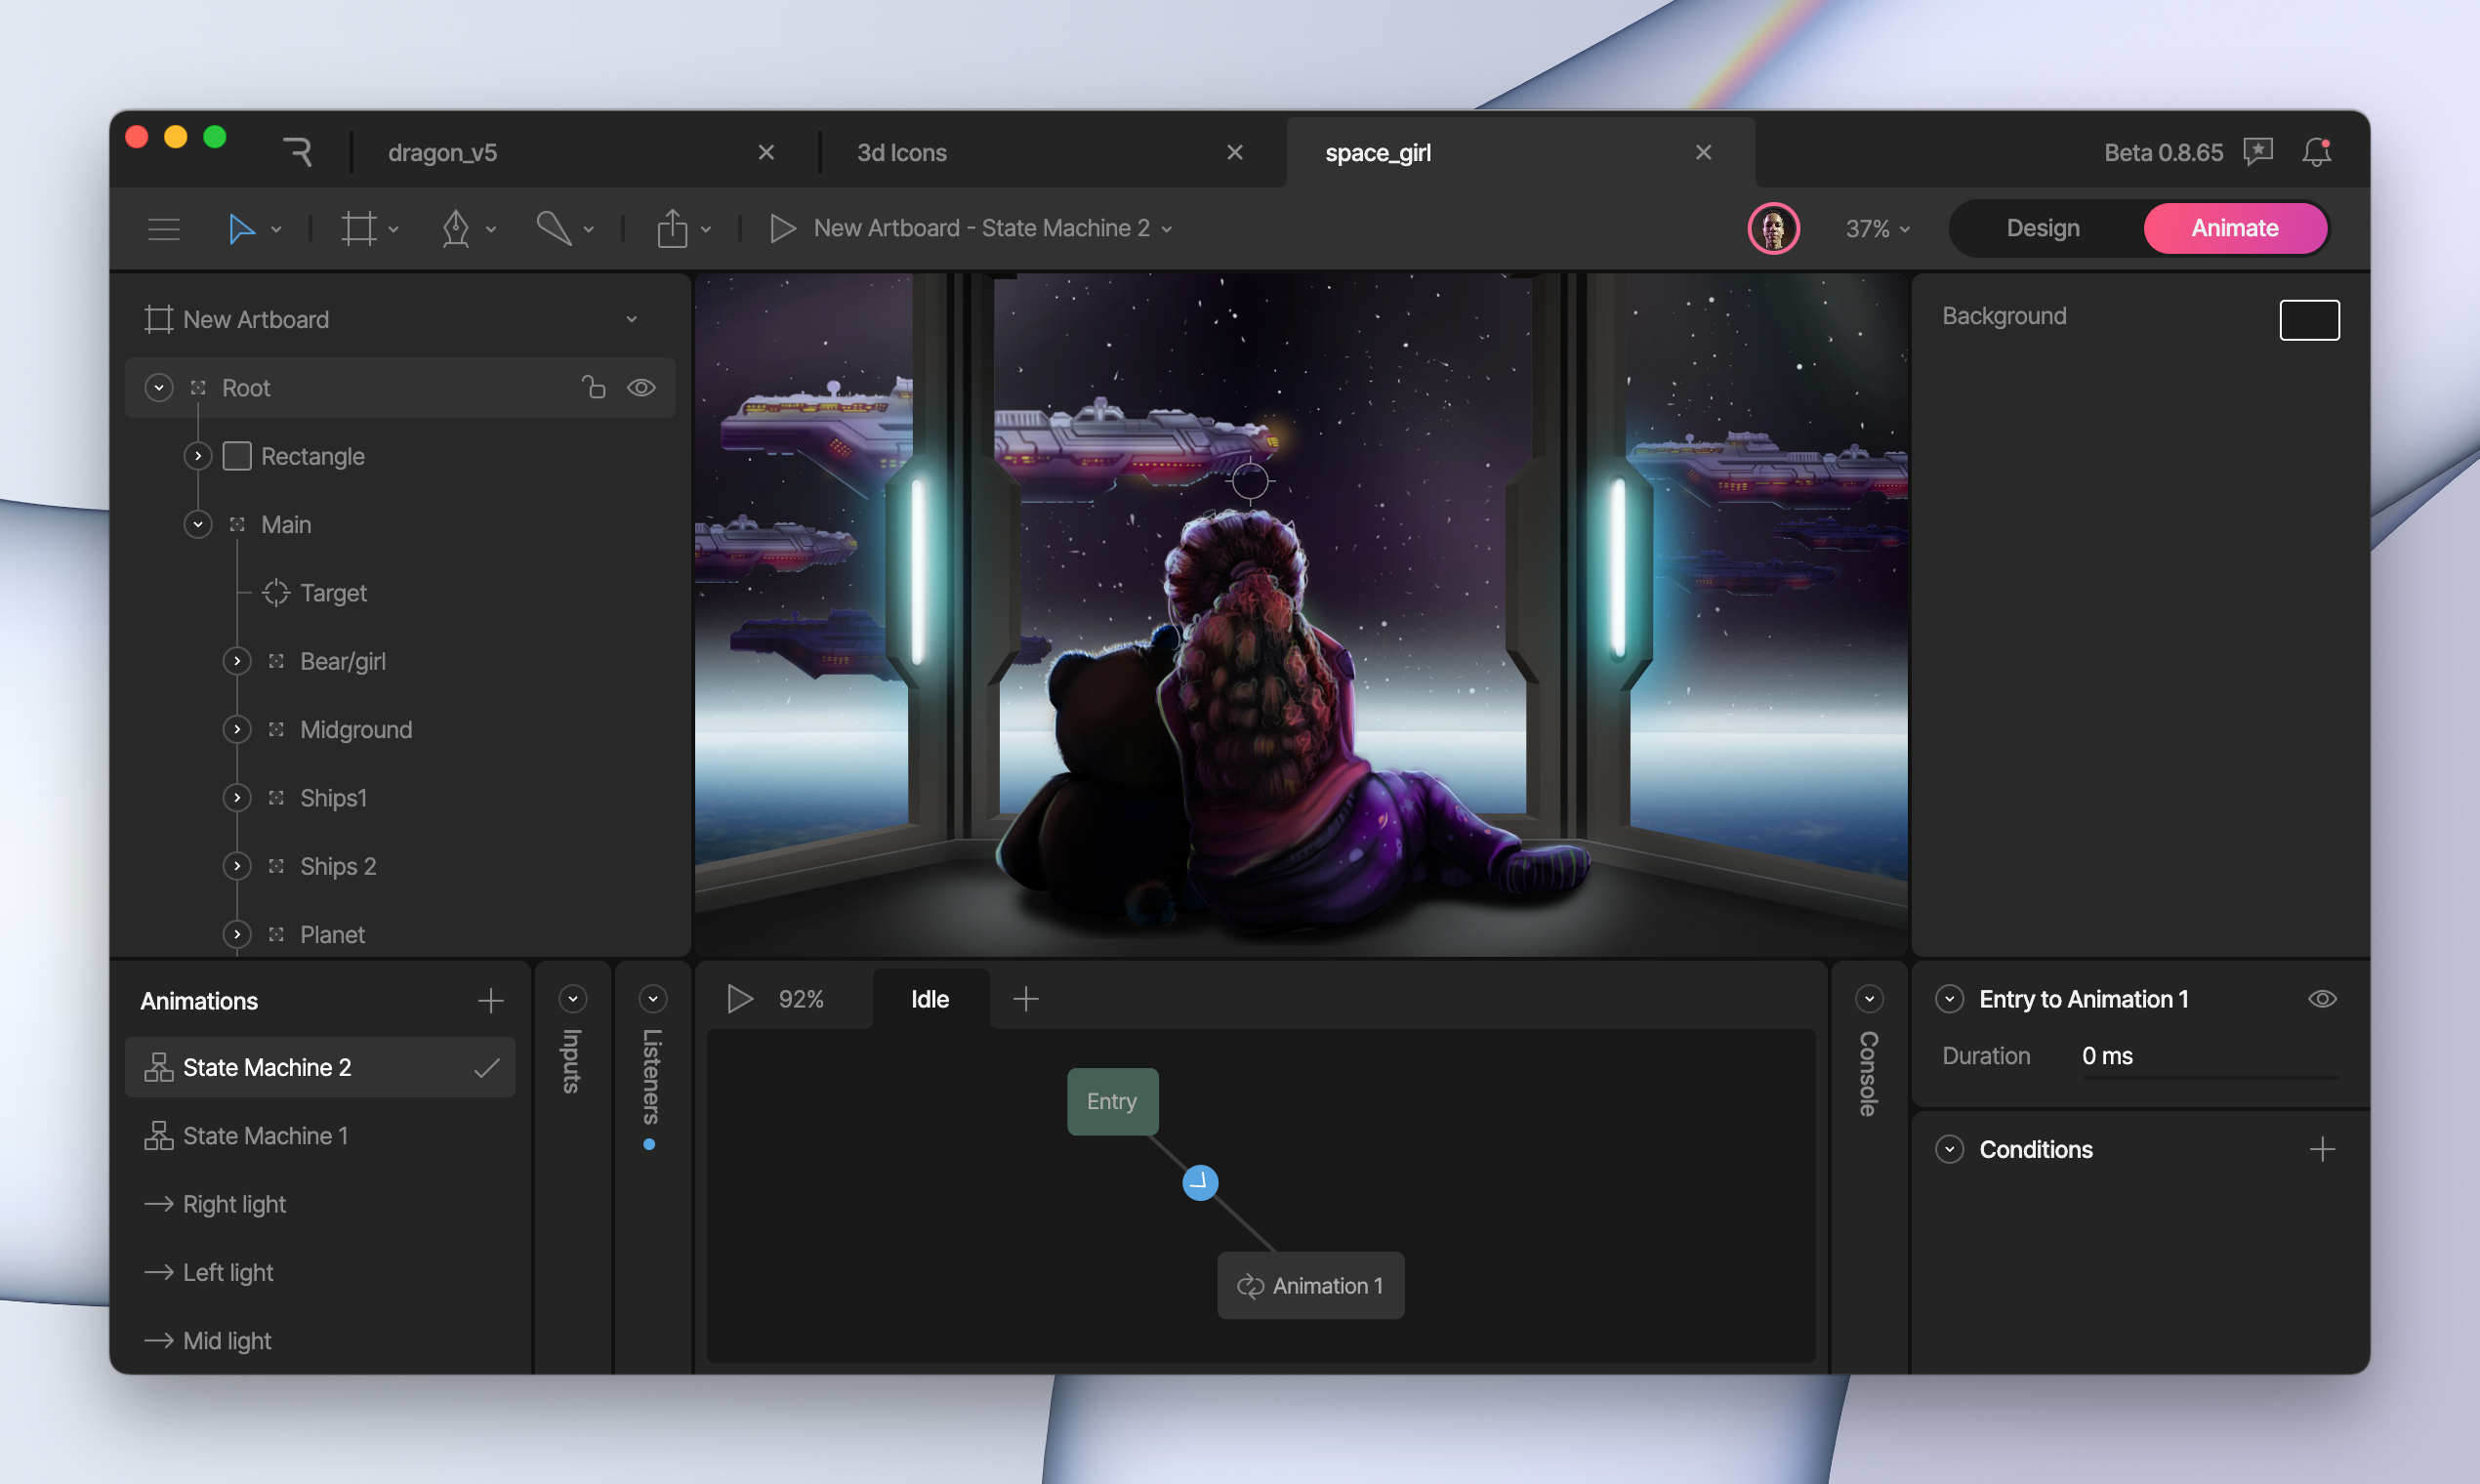Click the New Artboard frame icon
This screenshot has height=1484, width=2480.
[x=159, y=320]
